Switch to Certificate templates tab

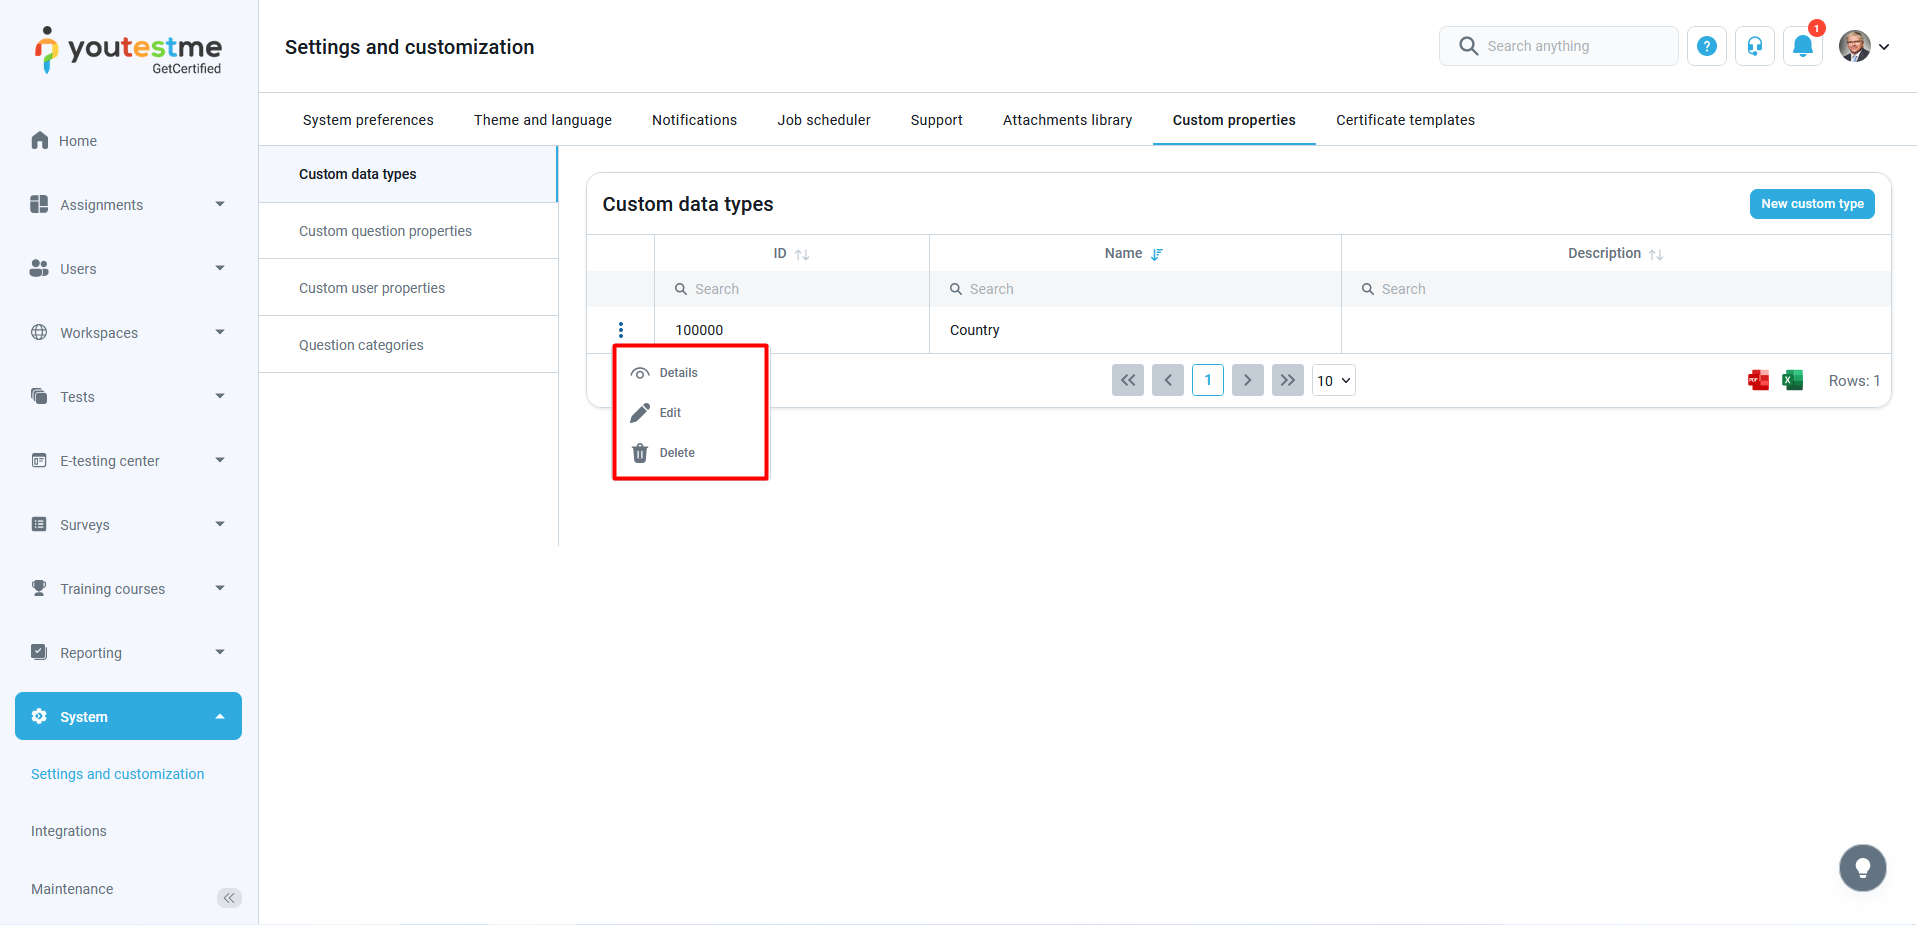click(1405, 120)
